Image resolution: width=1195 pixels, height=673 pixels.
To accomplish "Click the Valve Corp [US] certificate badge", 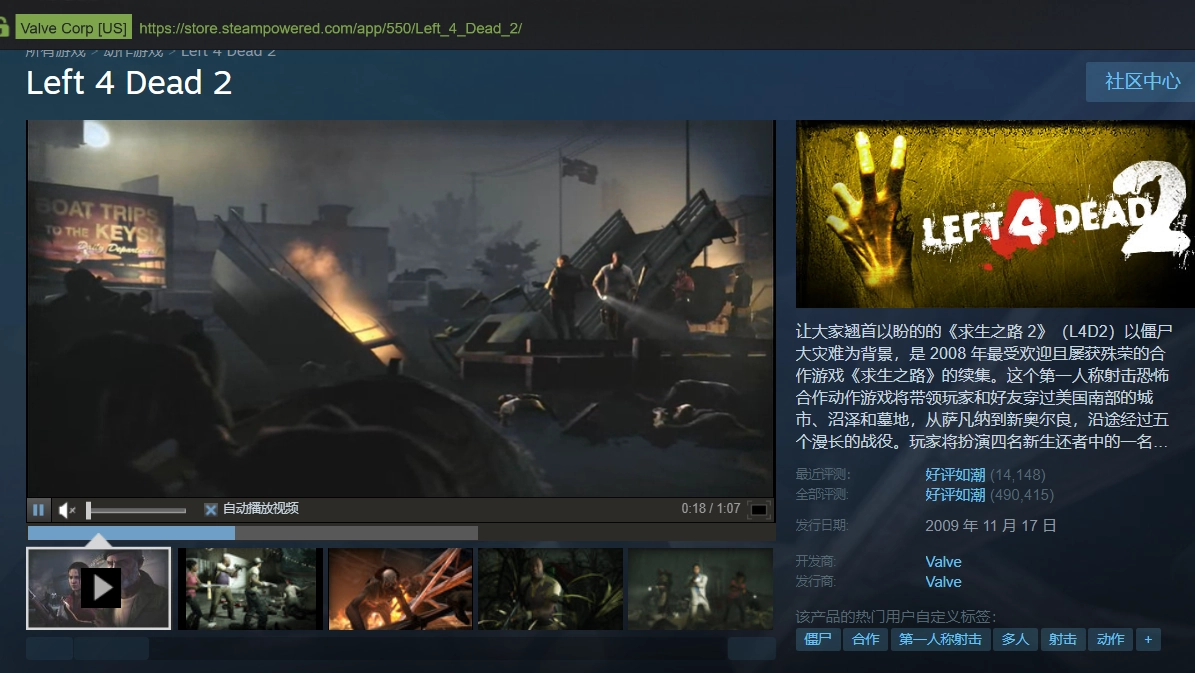I will pyautogui.click(x=73, y=28).
